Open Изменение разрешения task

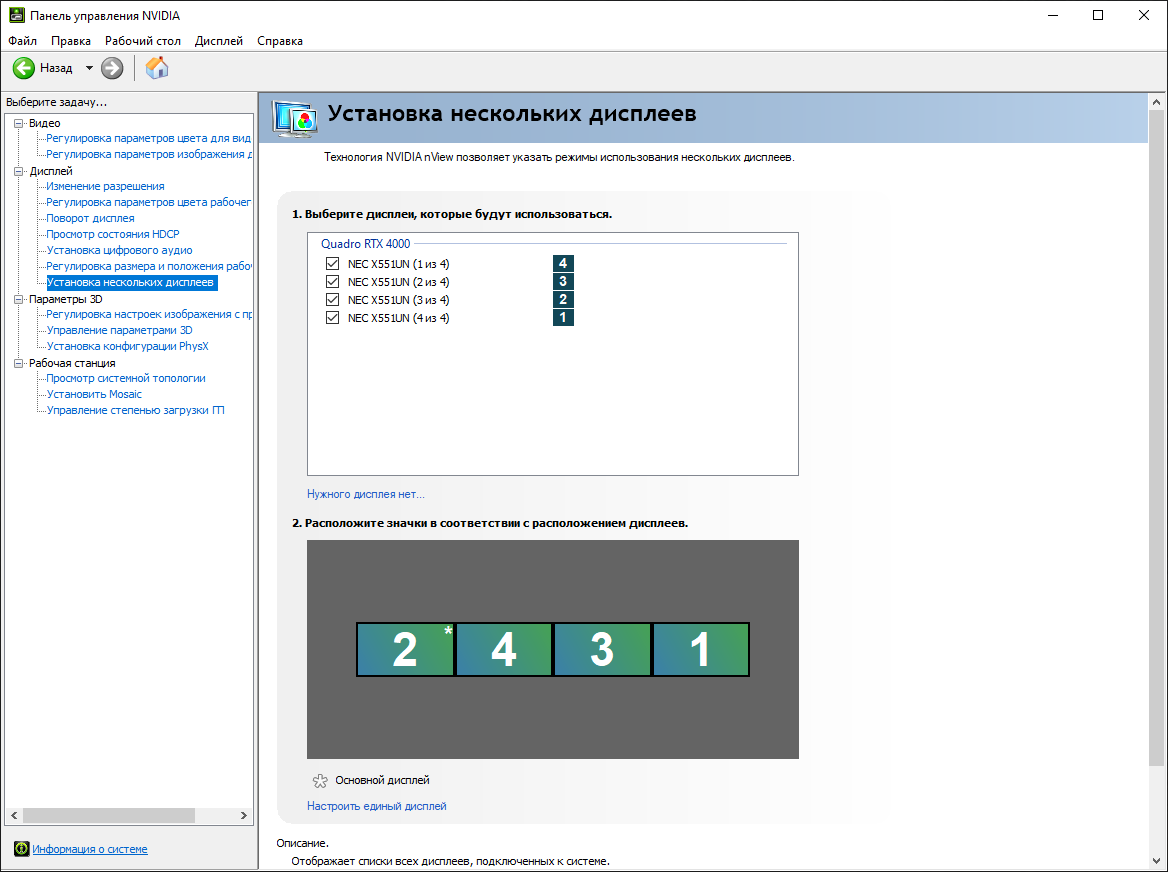click(105, 186)
